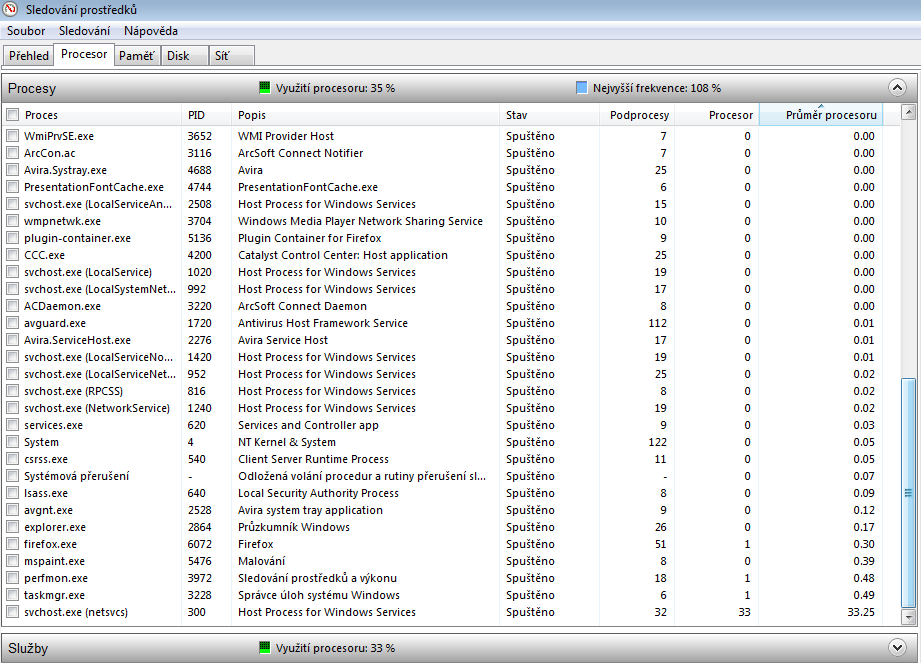Open the Soubor menu

pos(26,31)
